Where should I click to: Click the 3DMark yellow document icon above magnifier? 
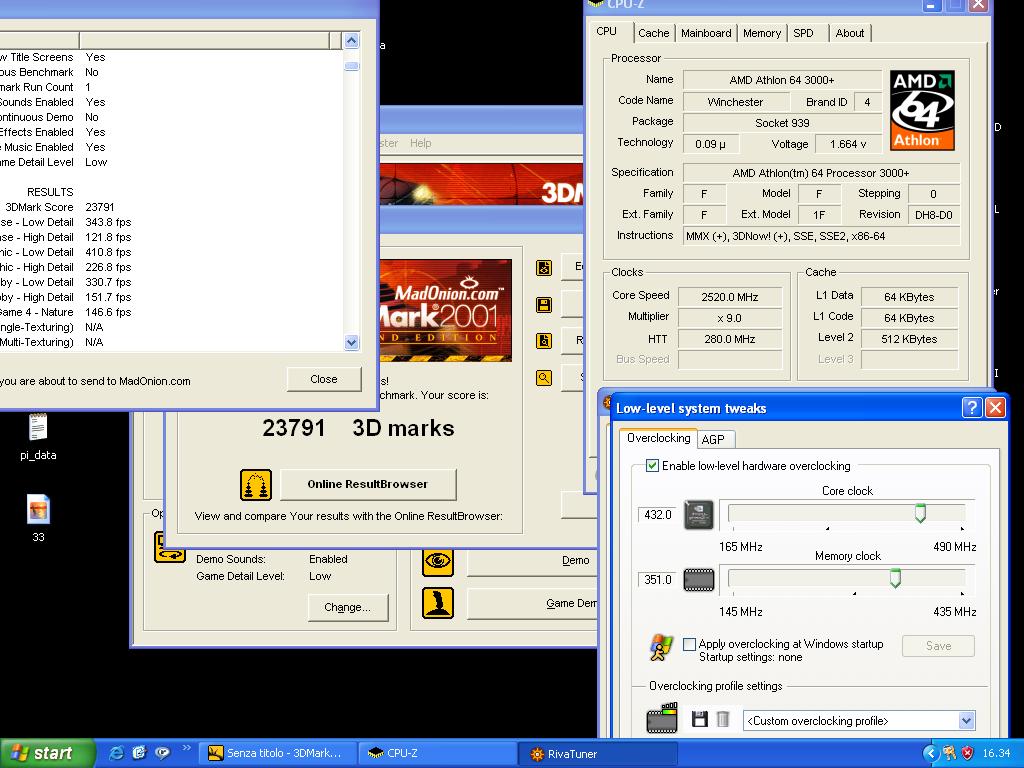[x=543, y=340]
